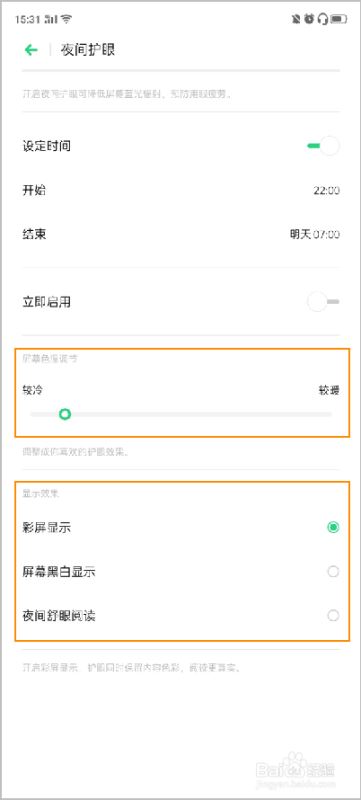The height and width of the screenshot is (800, 361).
Task: Tap the 夜间护眼 page title
Action: coord(88,50)
